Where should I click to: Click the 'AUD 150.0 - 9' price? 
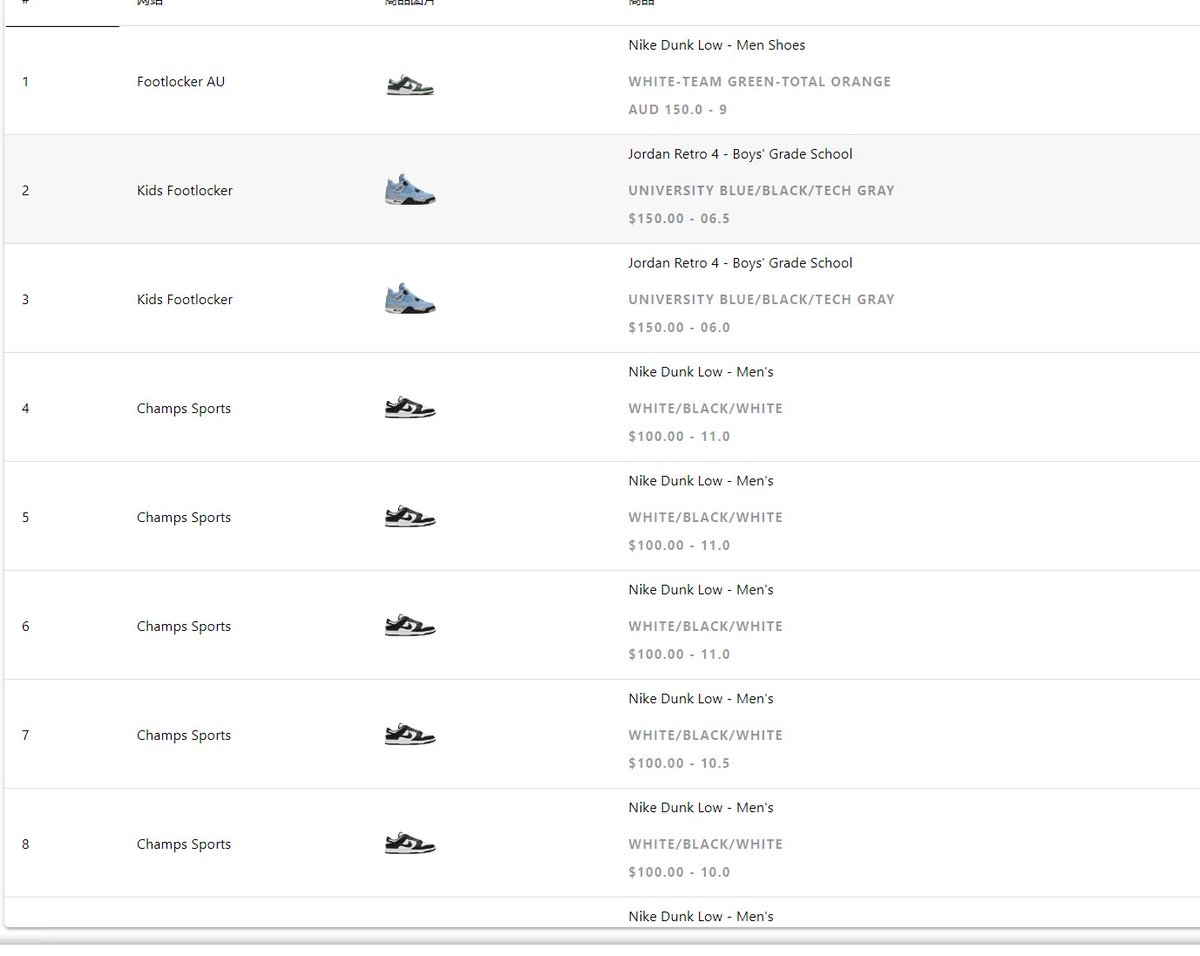pyautogui.click(x=678, y=109)
